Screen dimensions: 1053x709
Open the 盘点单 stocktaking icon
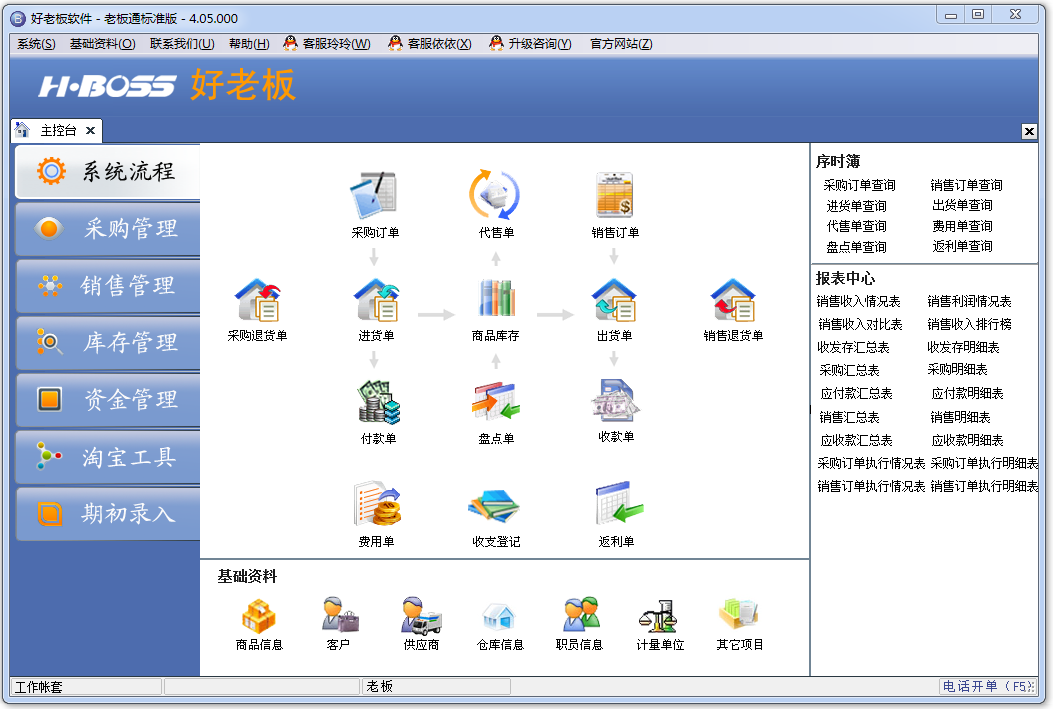click(496, 402)
